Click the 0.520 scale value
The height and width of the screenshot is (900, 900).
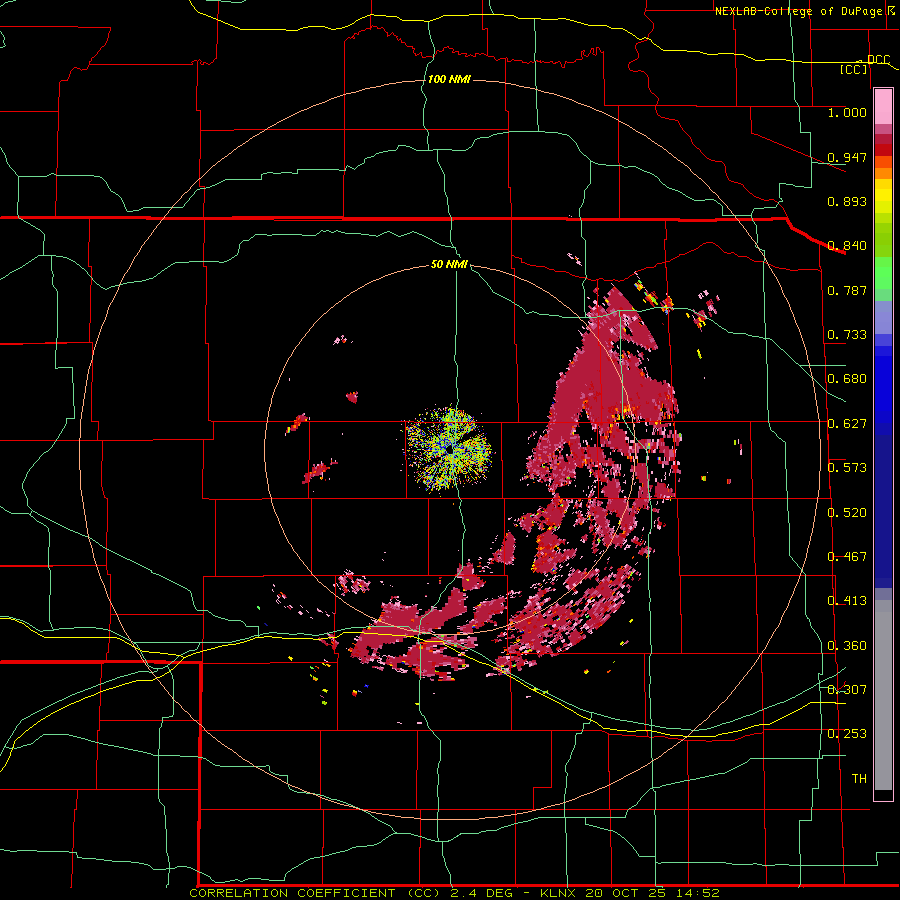click(x=847, y=513)
